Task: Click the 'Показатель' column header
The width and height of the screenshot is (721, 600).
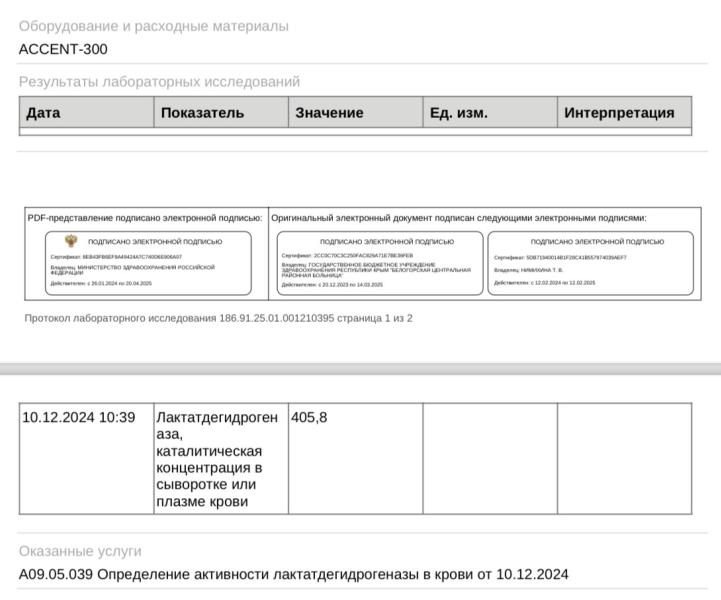Action: click(x=221, y=113)
